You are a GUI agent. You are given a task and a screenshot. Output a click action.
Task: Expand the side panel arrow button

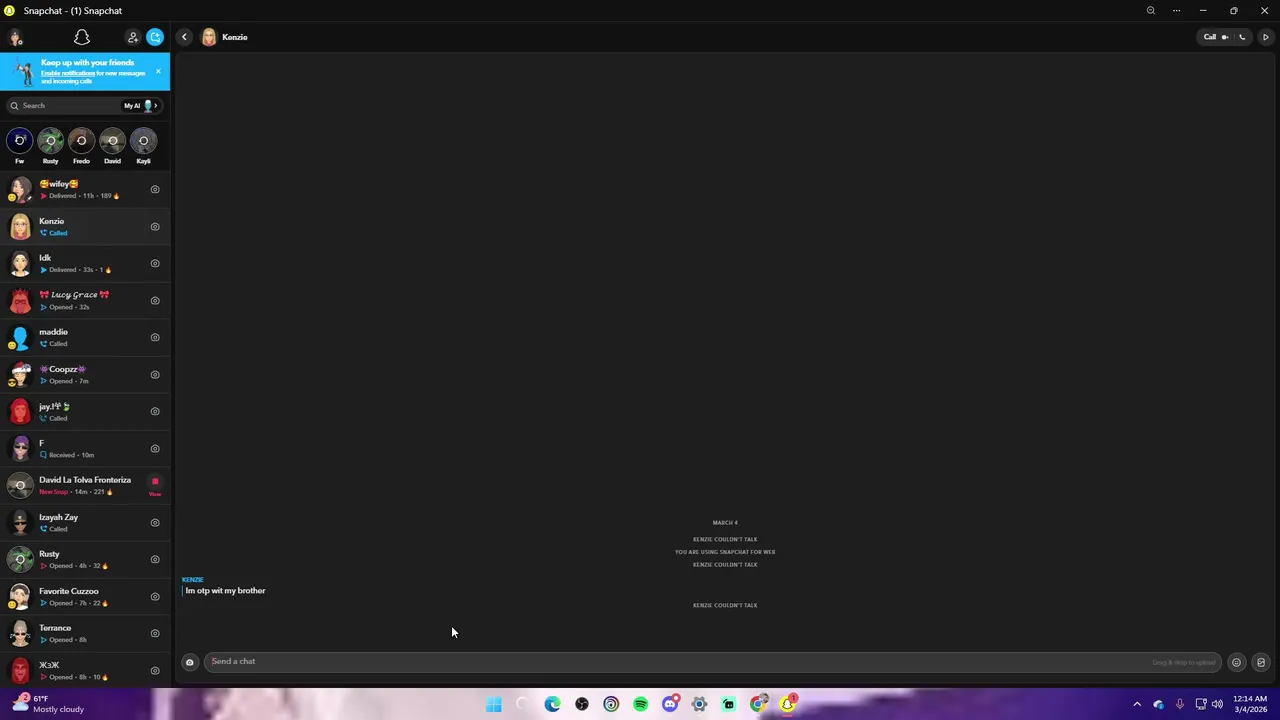(1266, 37)
